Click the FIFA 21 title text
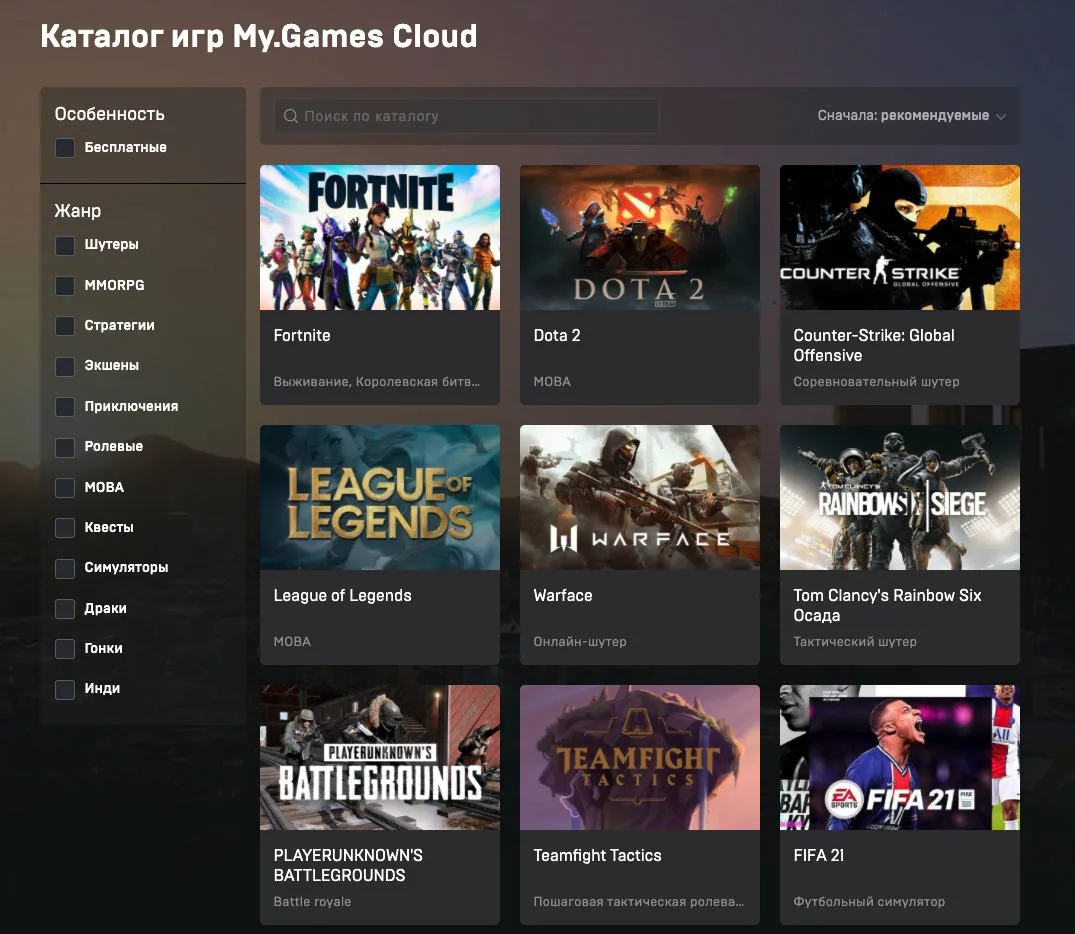Viewport: 1075px width, 934px height. [819, 855]
